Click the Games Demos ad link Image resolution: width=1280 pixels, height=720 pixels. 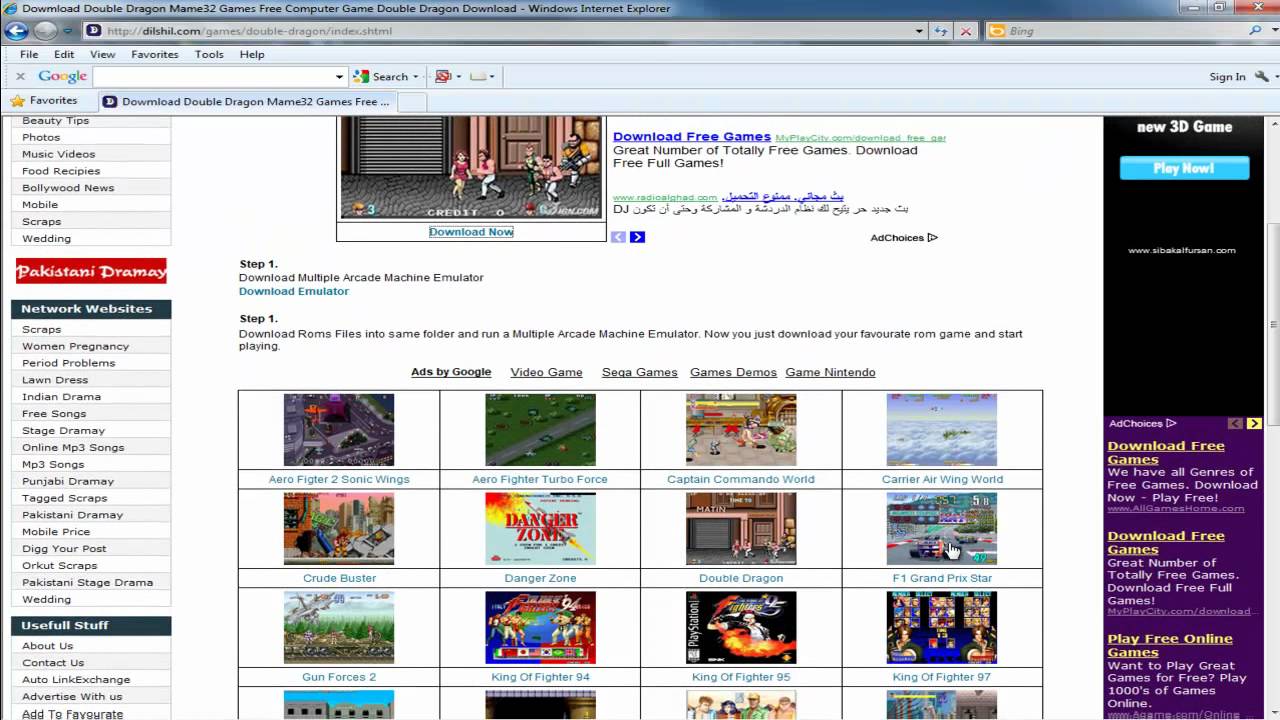click(x=733, y=372)
